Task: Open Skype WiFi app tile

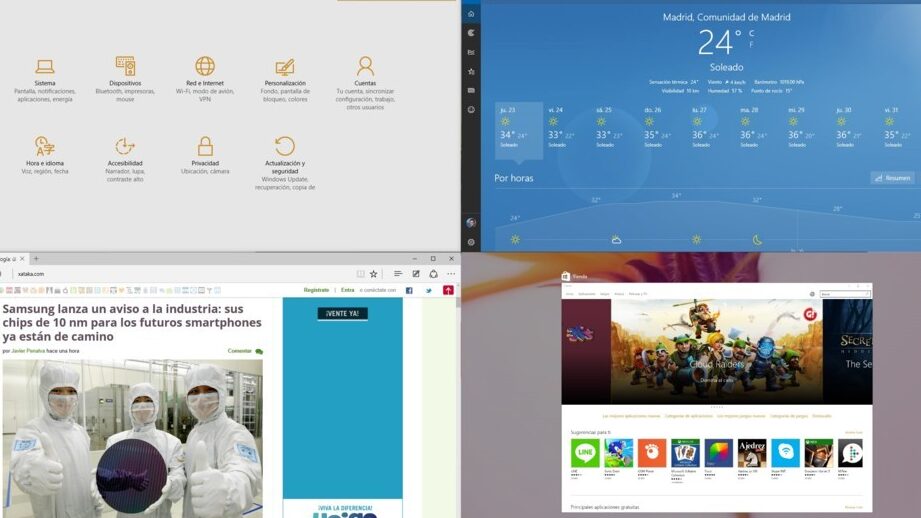Action: 785,453
